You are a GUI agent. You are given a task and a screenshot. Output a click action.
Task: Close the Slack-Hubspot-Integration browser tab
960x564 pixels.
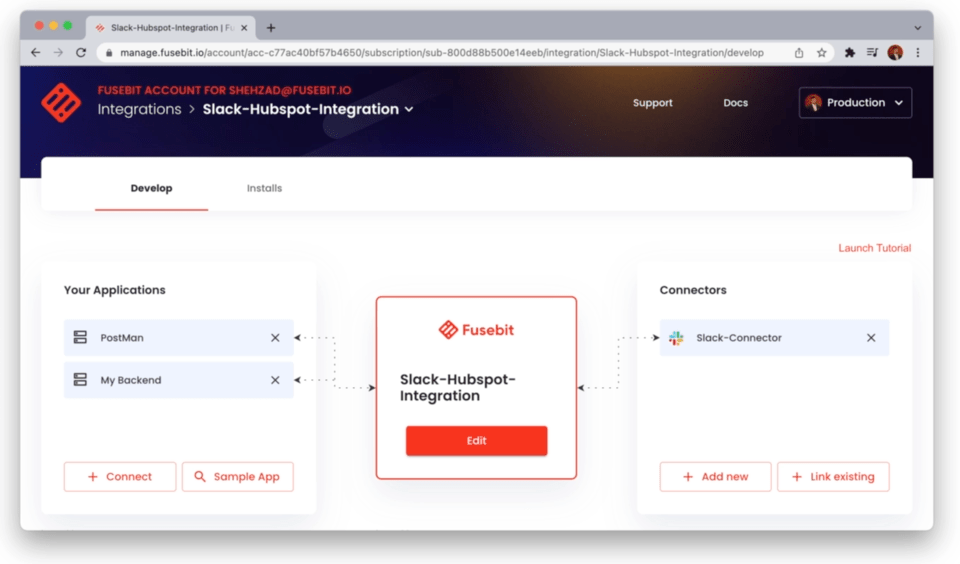[244, 28]
